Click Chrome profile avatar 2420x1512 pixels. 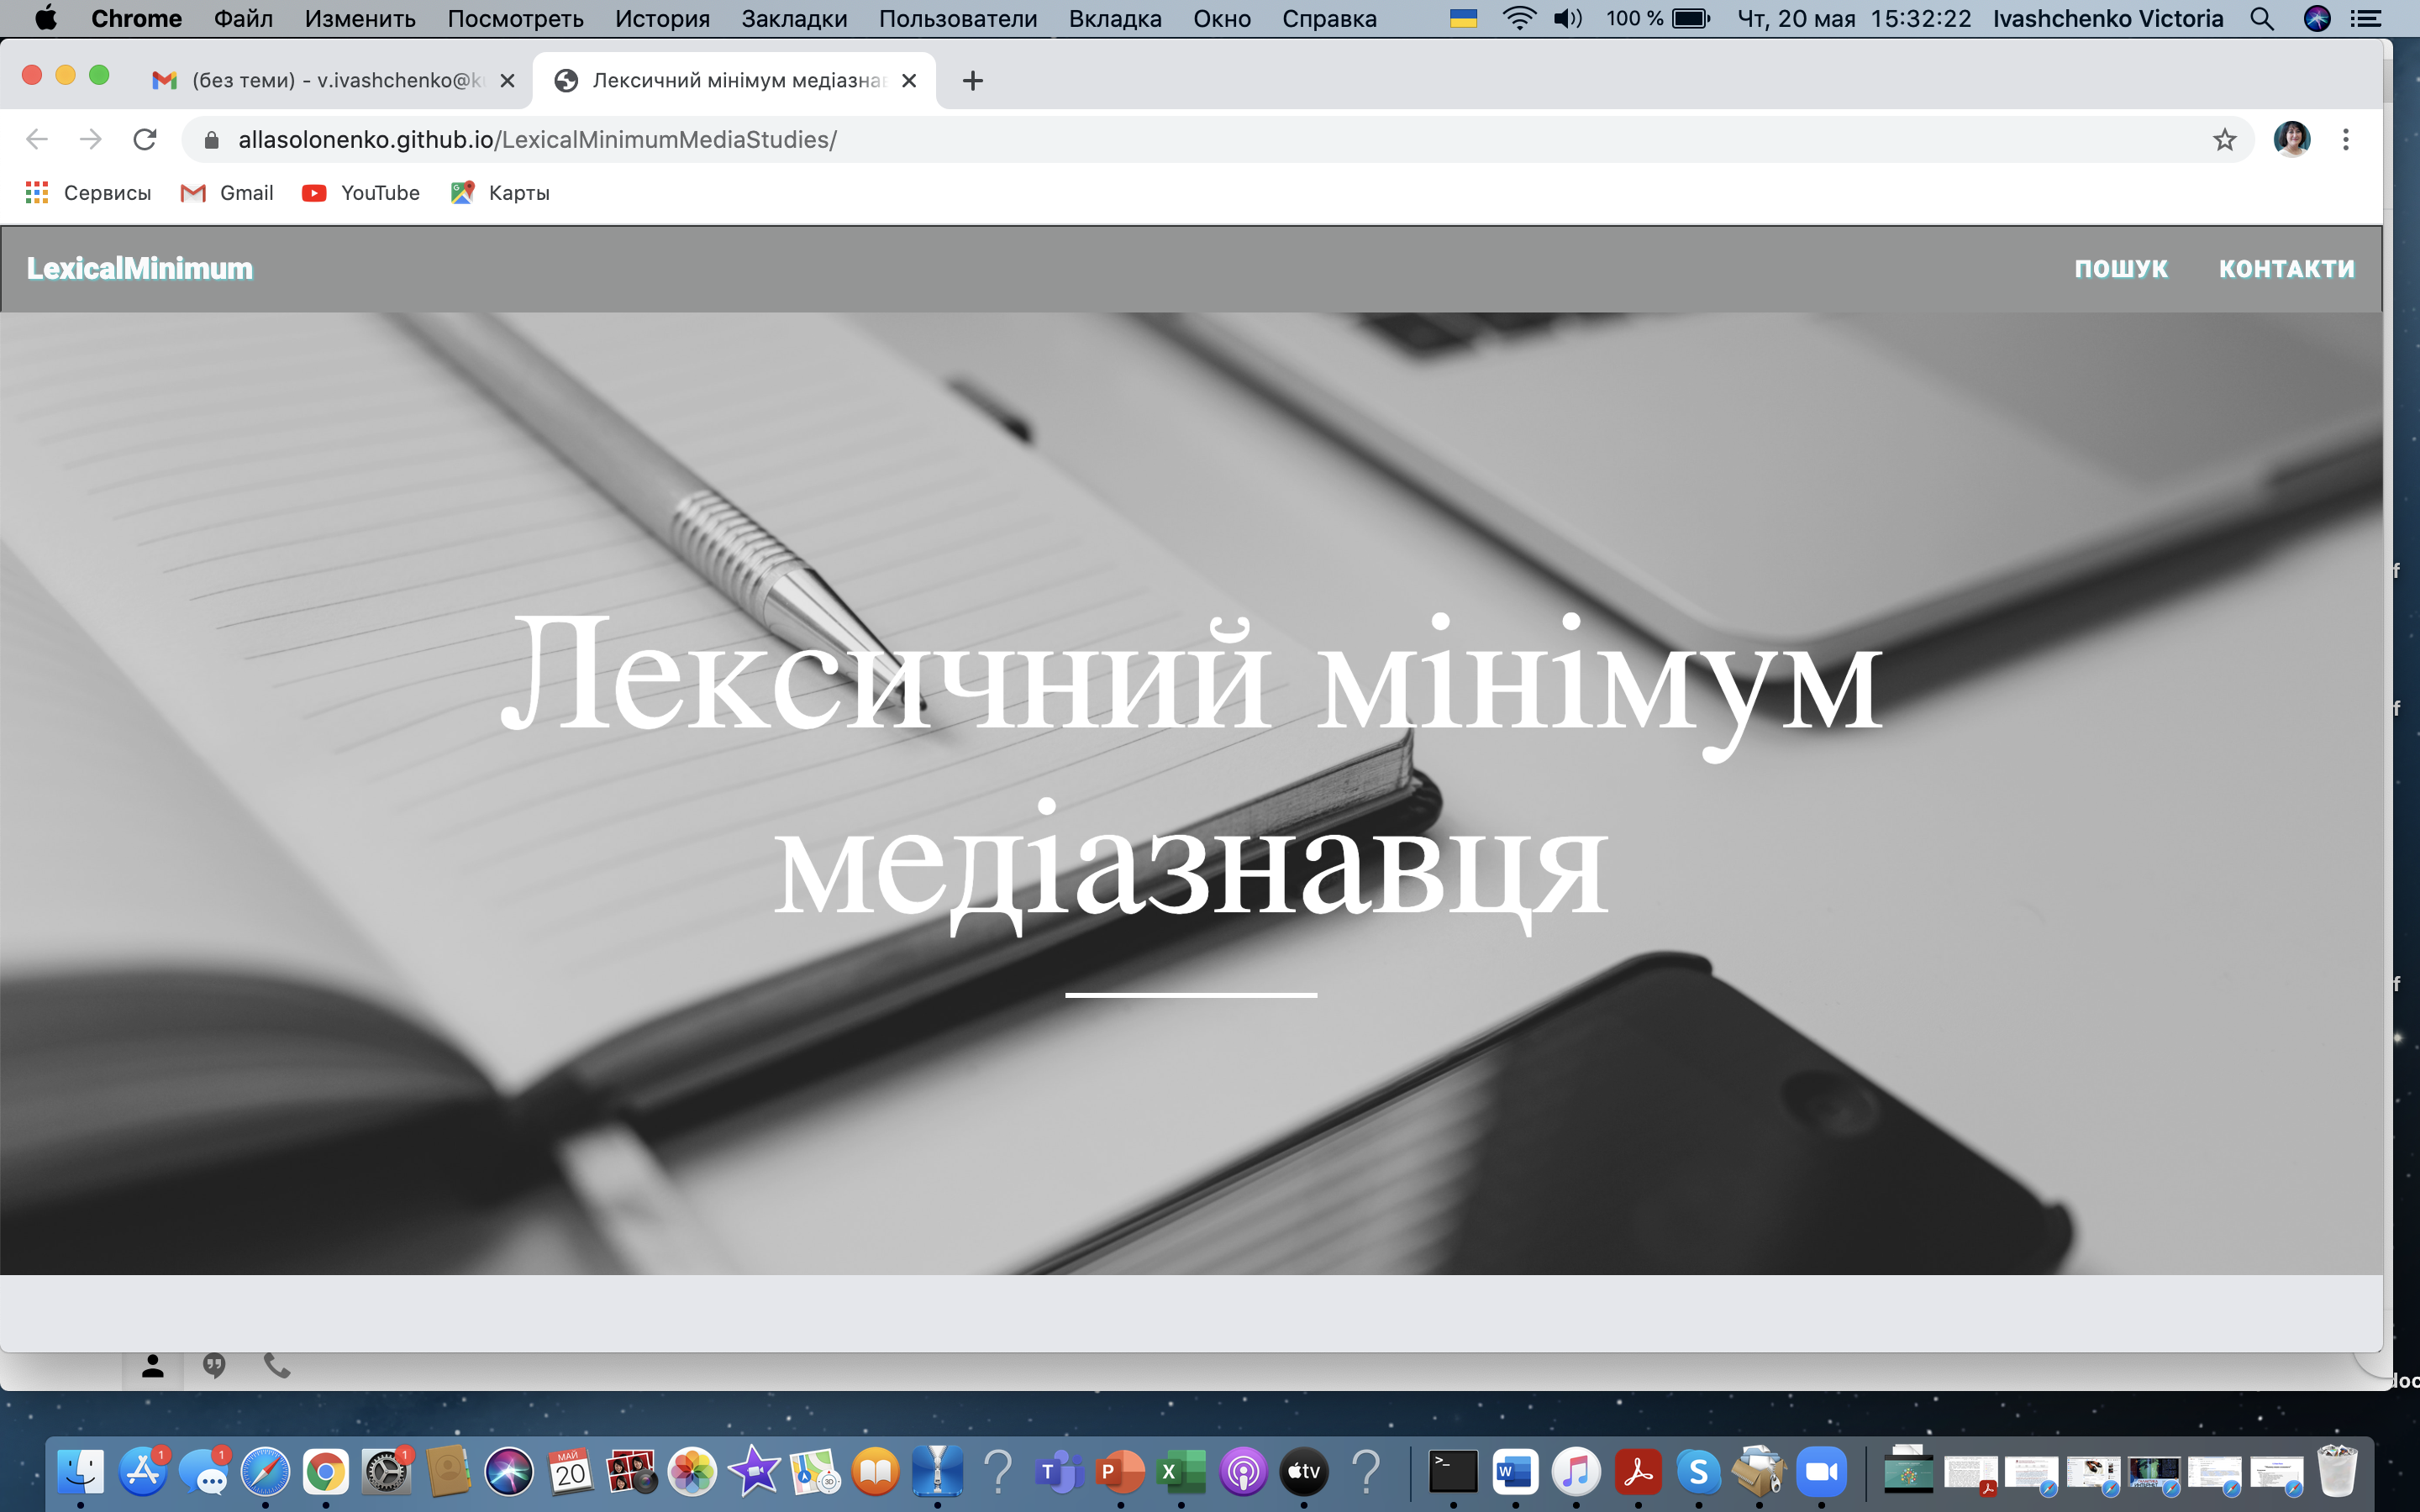[x=2291, y=139]
